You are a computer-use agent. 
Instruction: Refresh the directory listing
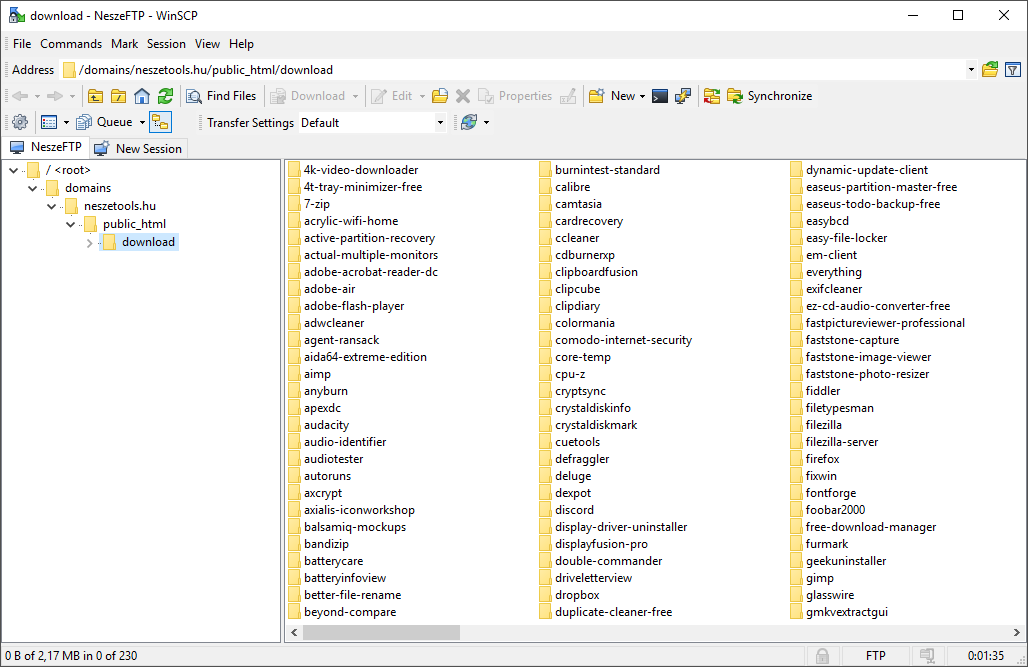165,96
